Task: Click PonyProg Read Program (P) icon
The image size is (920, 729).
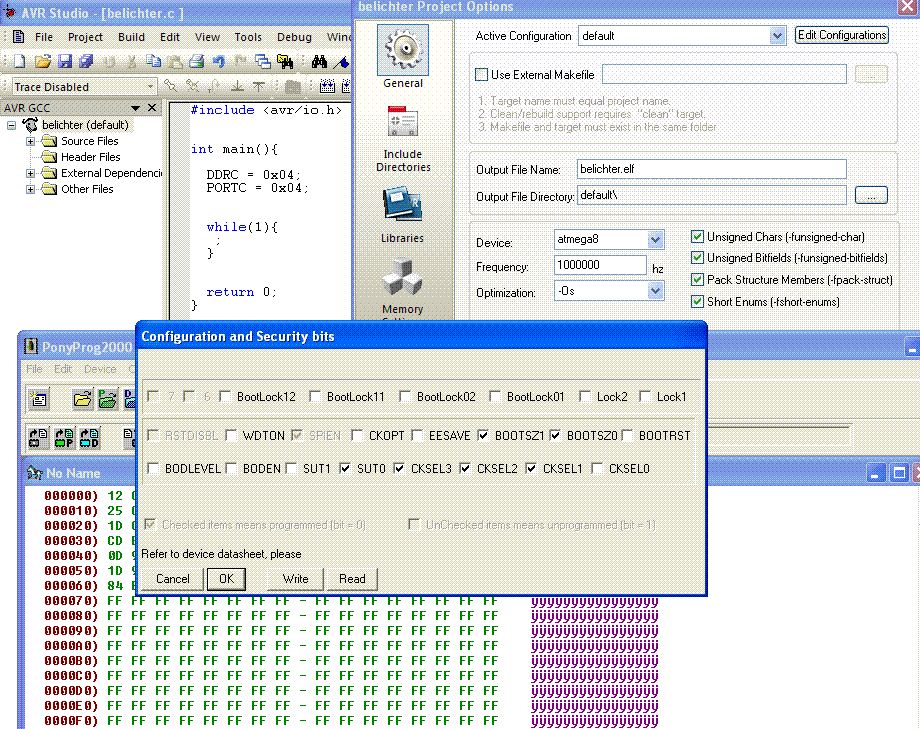Action: pos(64,438)
